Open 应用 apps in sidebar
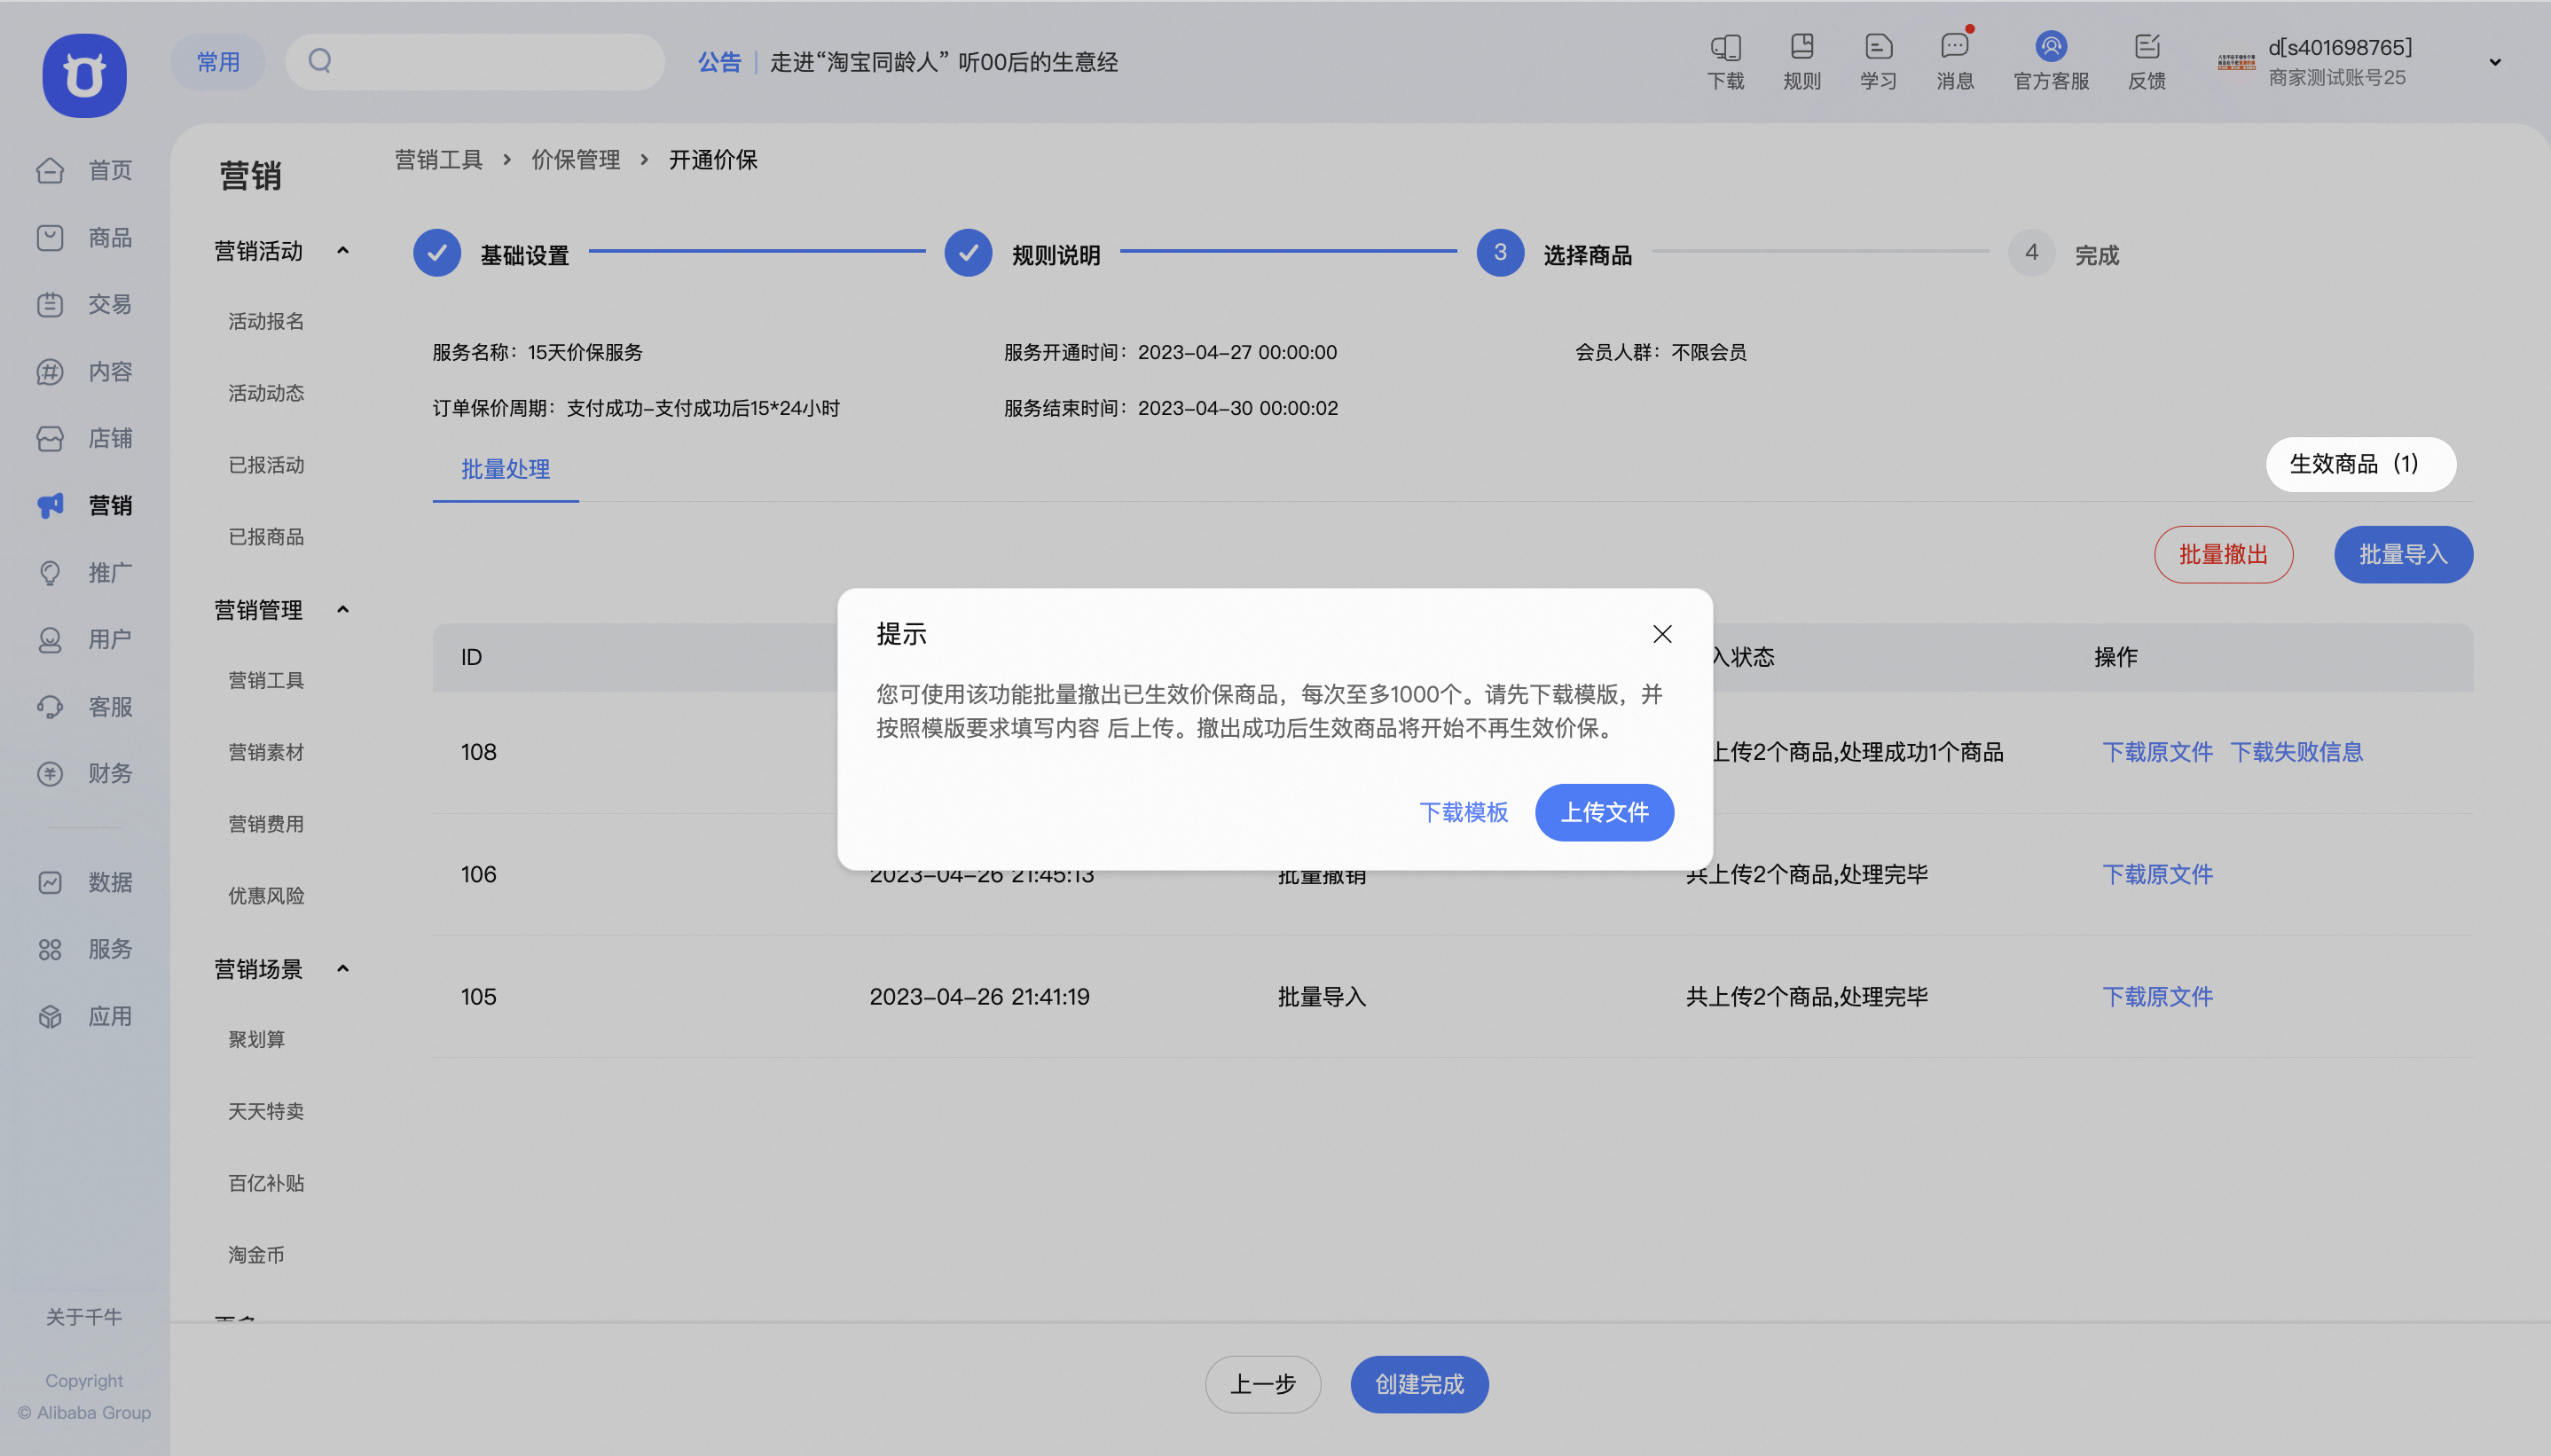 tap(84, 1016)
